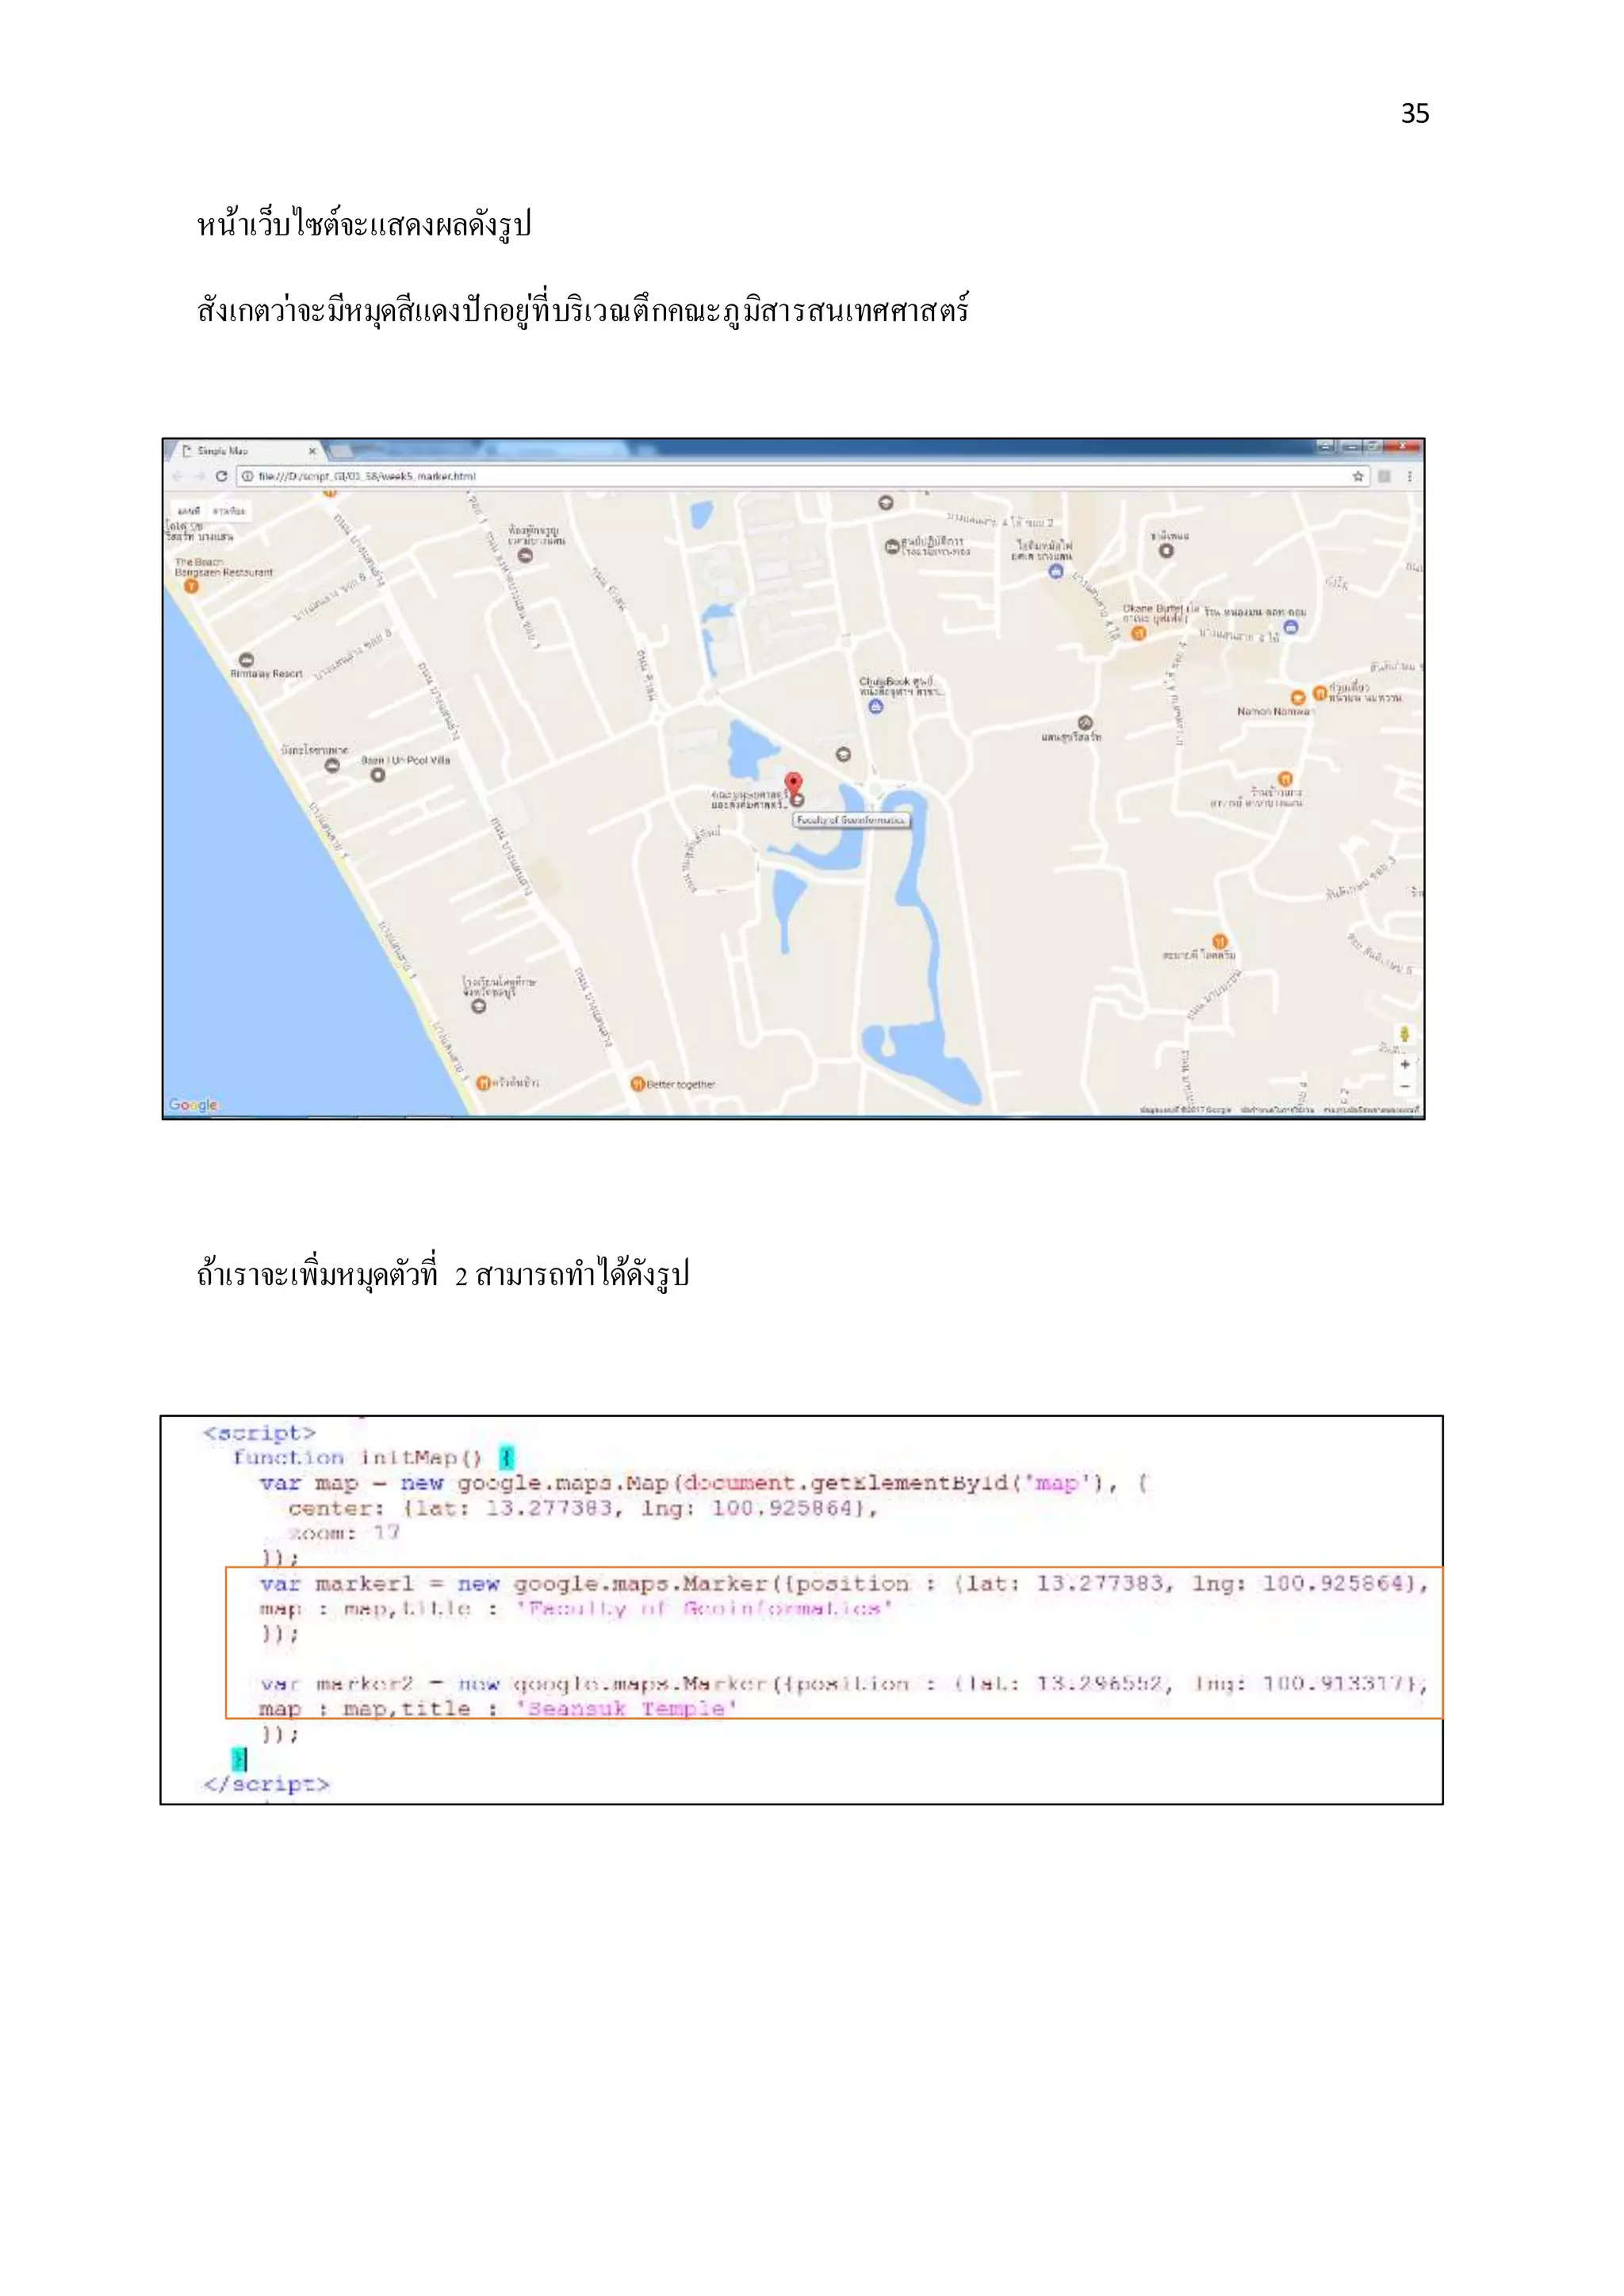This screenshot has height=2296, width=1624.
Task: Click the ChulaBook shop icon
Action: [876, 707]
